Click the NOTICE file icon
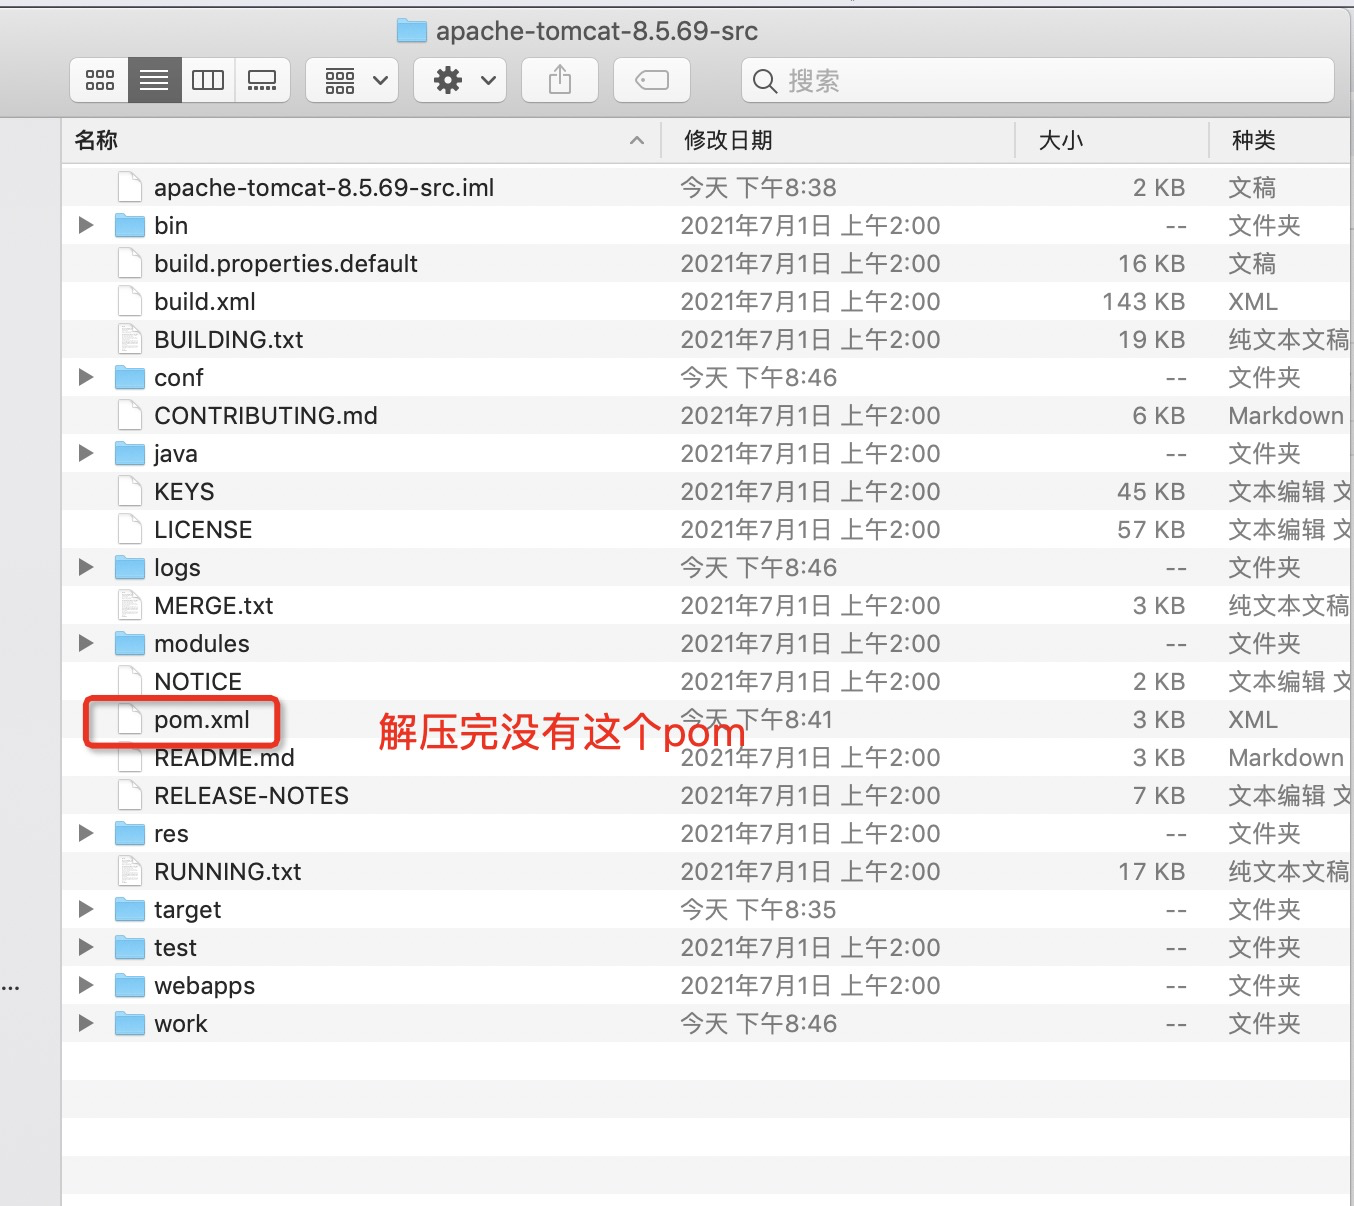The height and width of the screenshot is (1206, 1354). 130,681
